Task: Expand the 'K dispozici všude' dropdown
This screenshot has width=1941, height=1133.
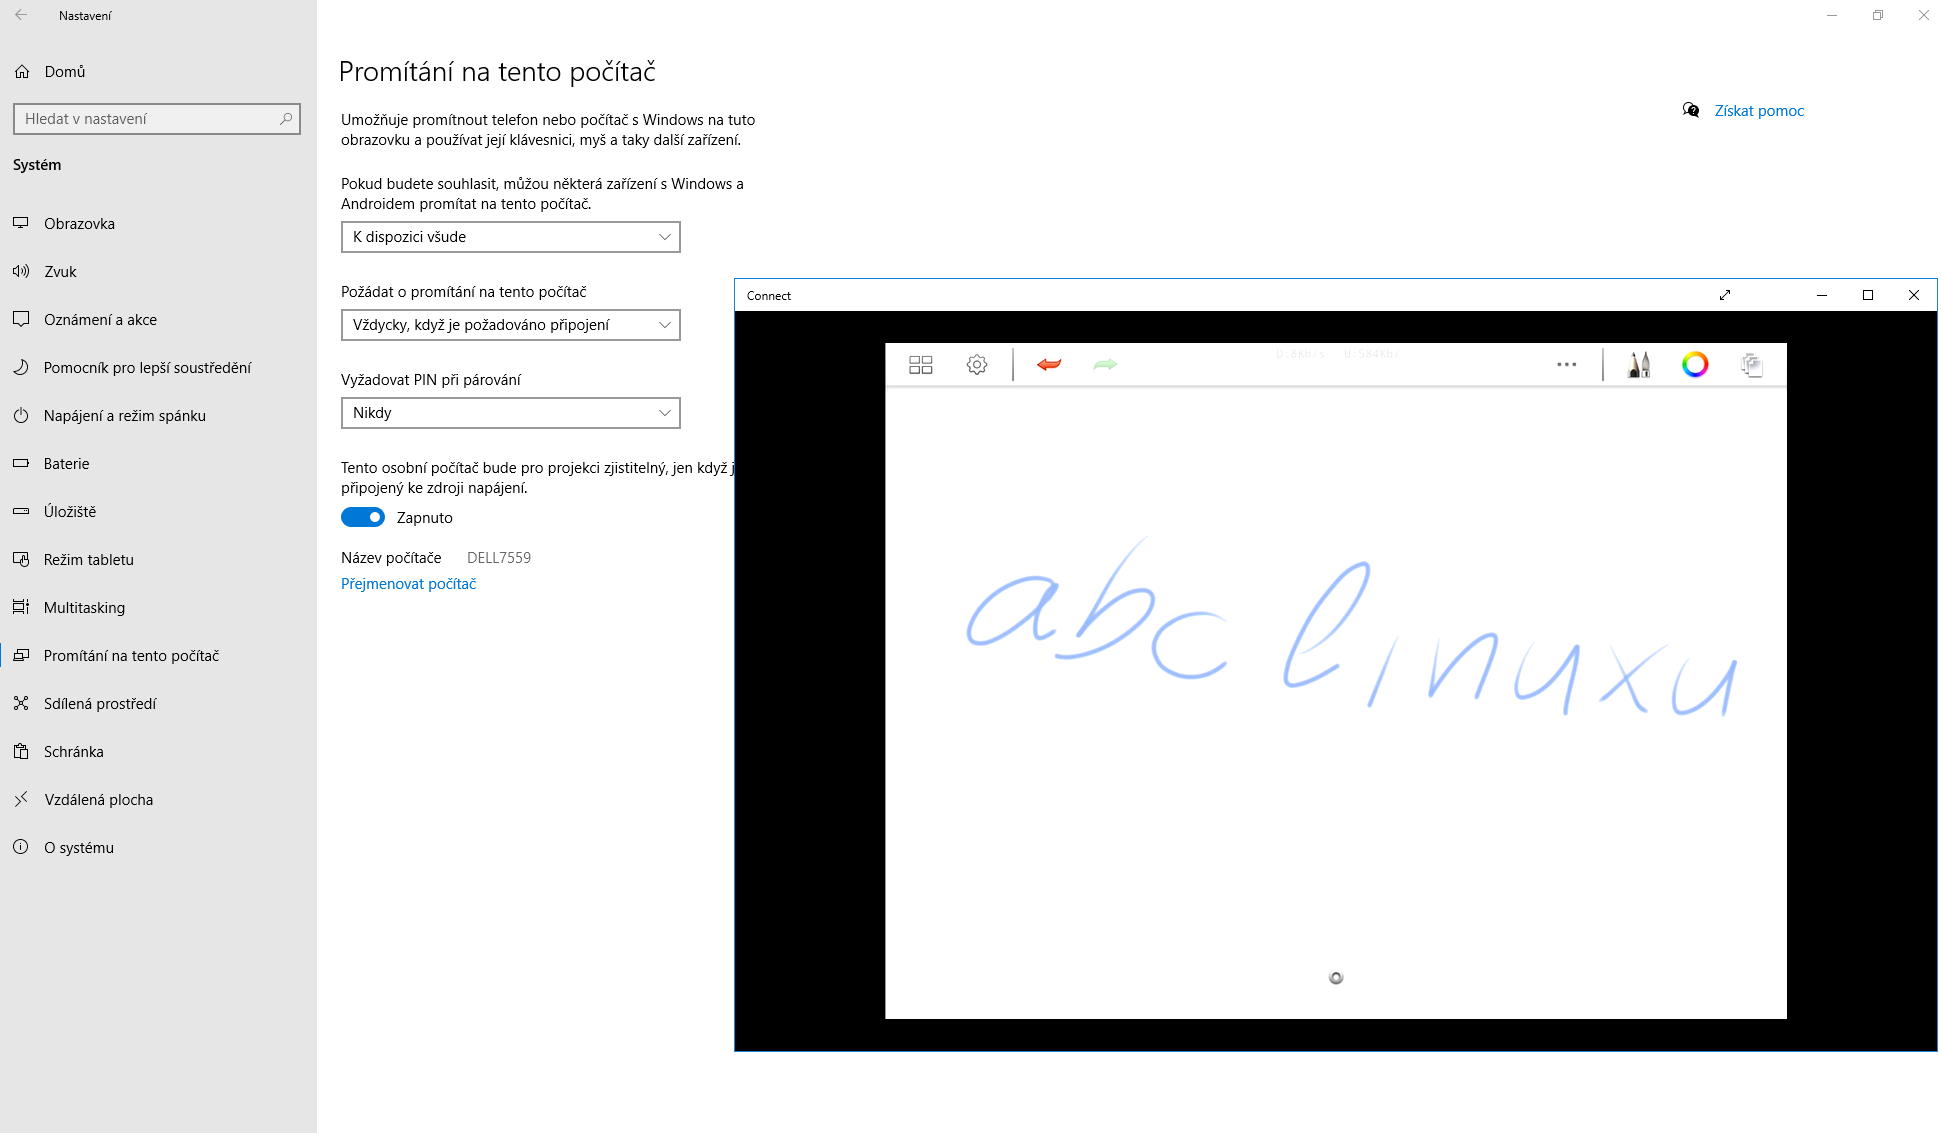Action: coord(510,237)
